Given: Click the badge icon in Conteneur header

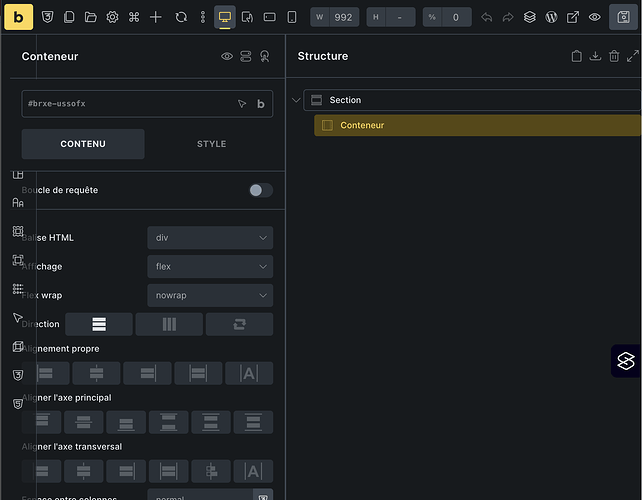Looking at the screenshot, I should pos(265,56).
